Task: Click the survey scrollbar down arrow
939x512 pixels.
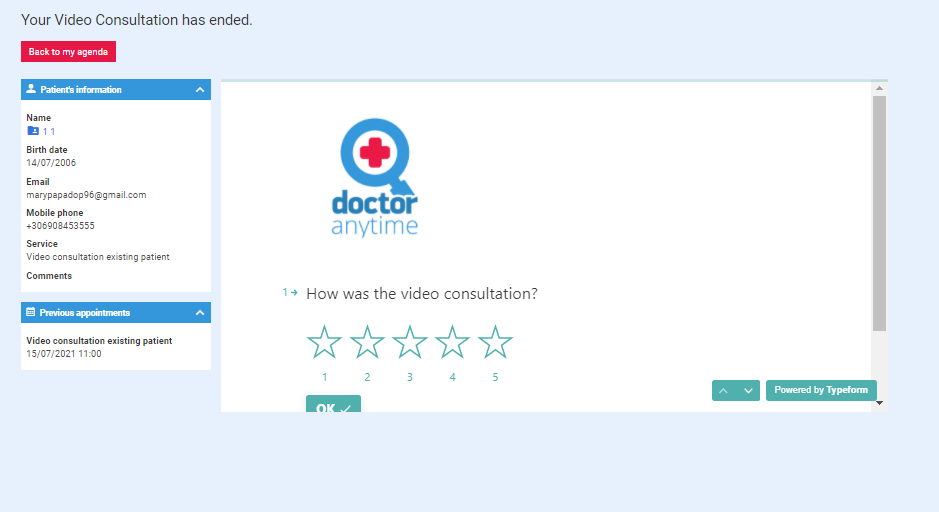Action: 879,403
